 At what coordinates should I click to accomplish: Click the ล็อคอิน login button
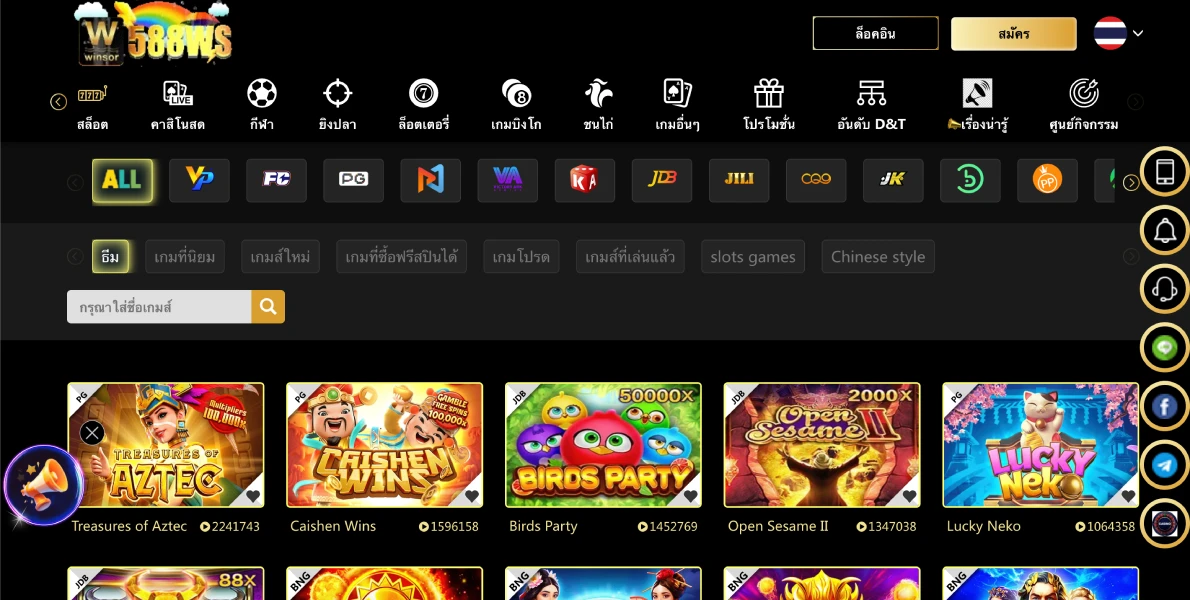pos(875,33)
